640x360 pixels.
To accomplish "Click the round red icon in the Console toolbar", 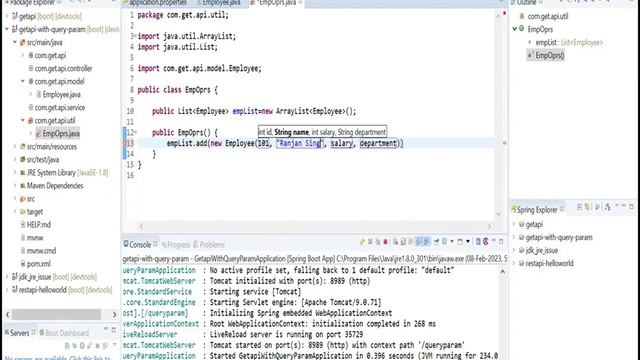I will 486,242.
